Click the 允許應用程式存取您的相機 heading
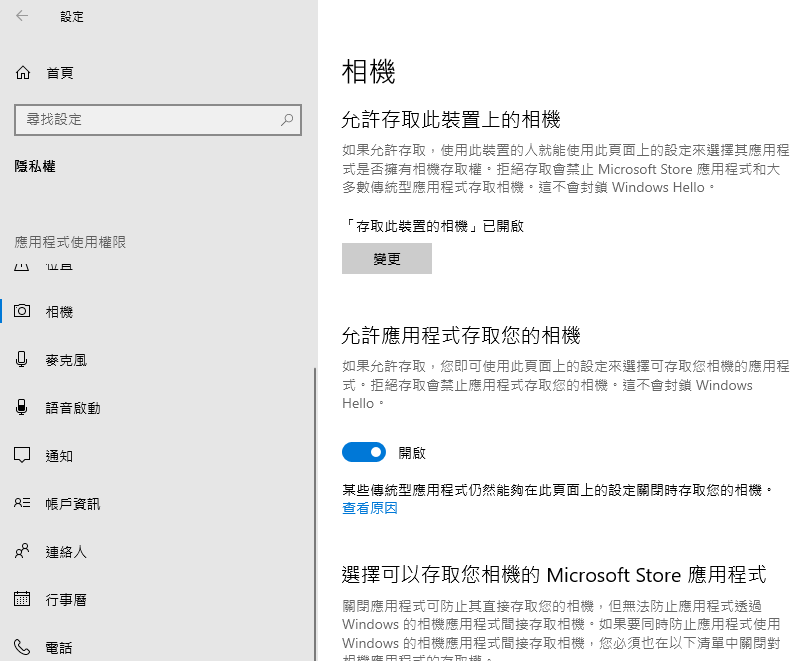 coord(461,336)
